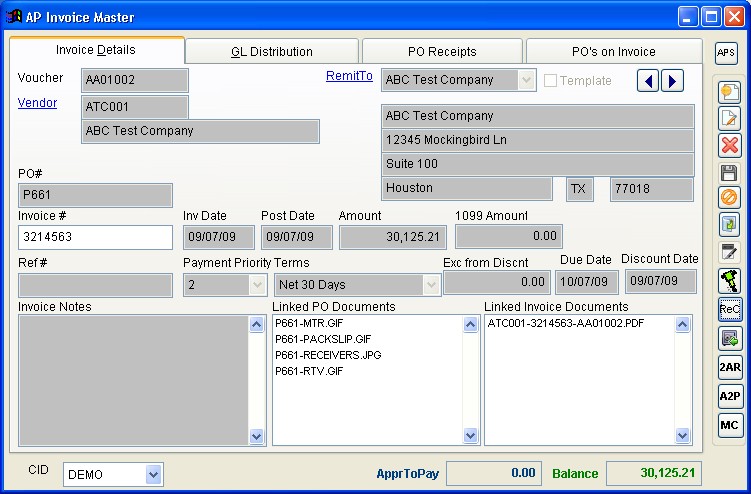Click the Invoice # input field

(95, 237)
